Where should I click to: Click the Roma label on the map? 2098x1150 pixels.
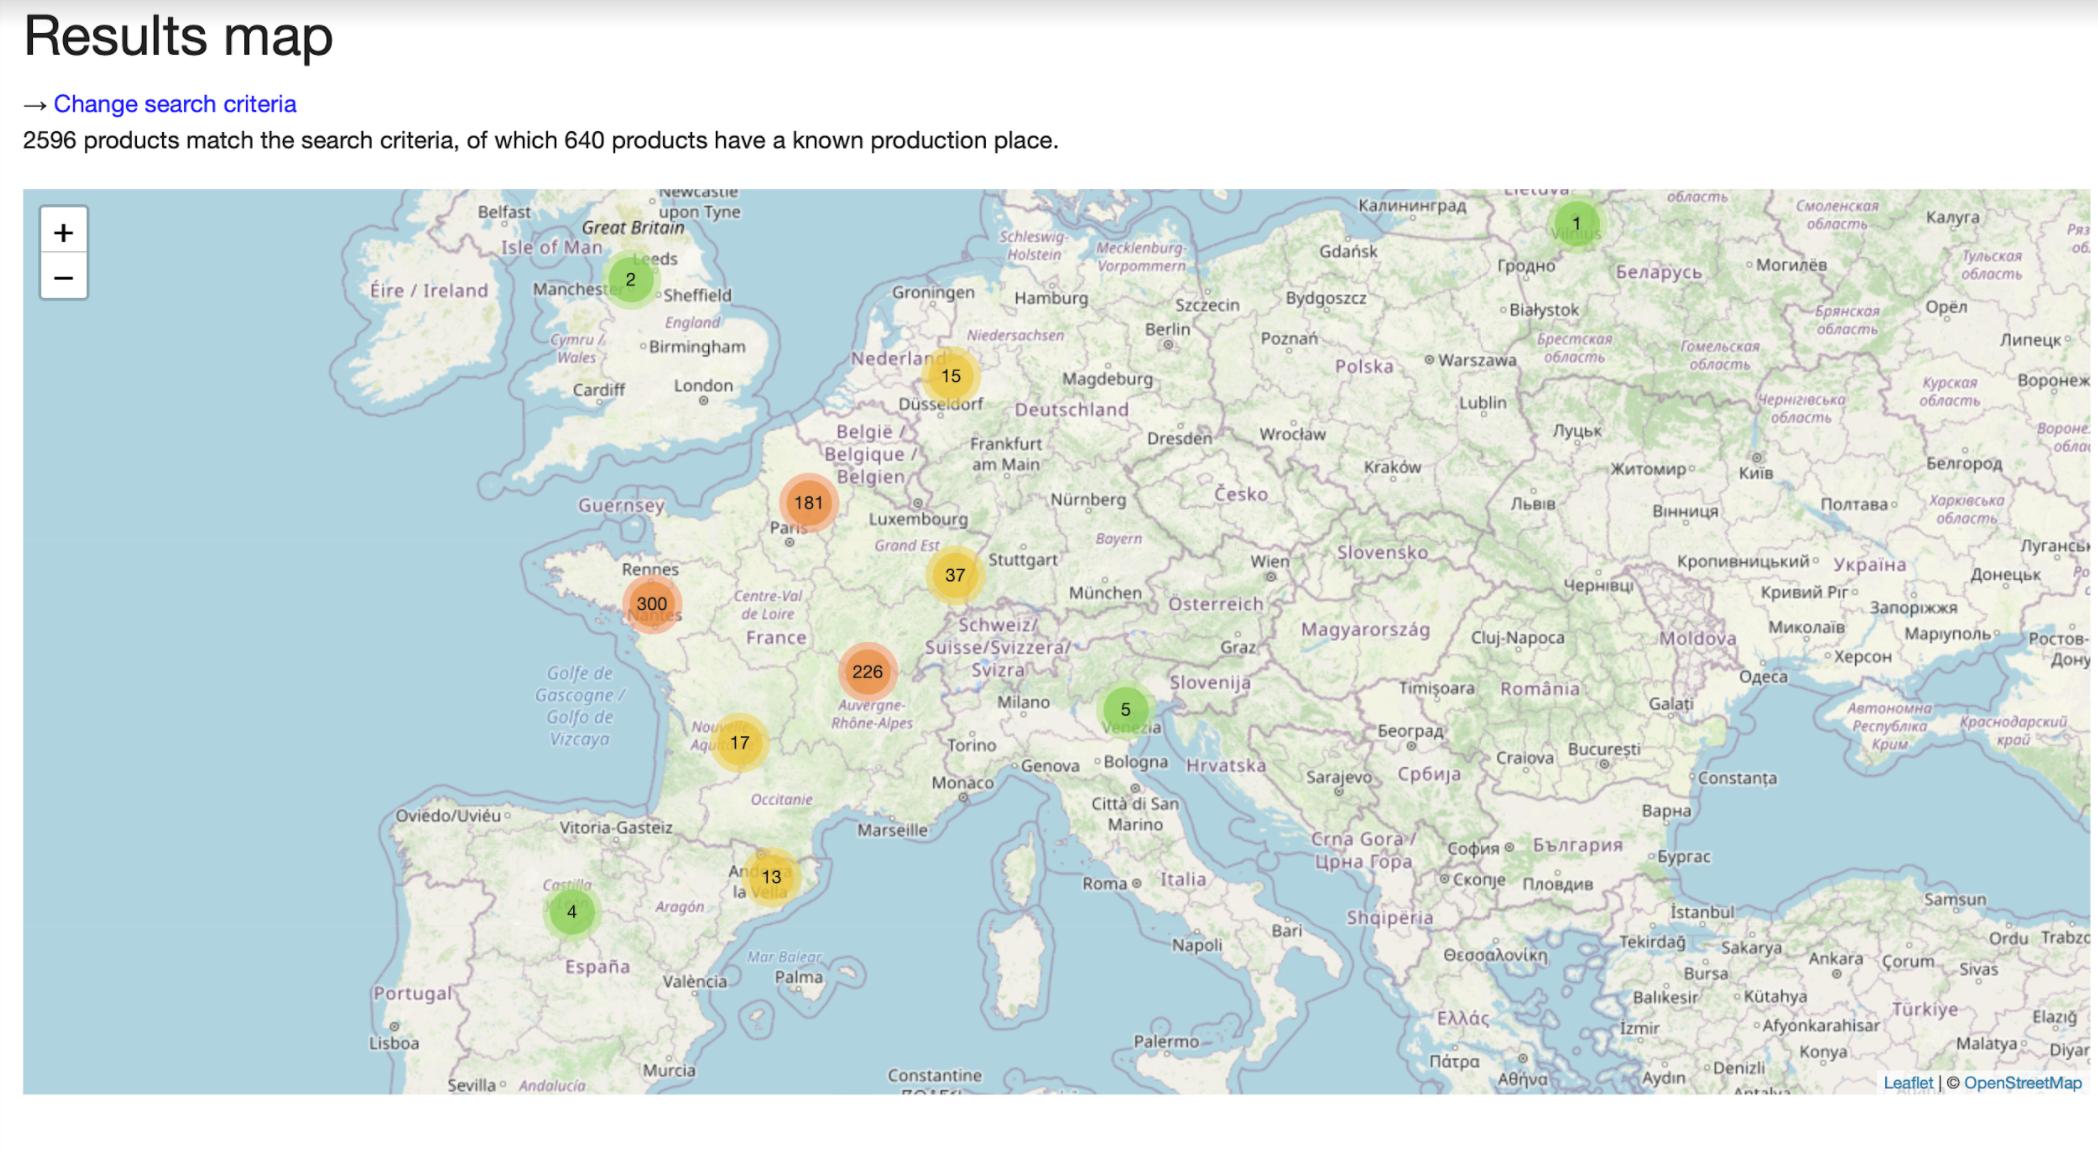coord(1104,883)
